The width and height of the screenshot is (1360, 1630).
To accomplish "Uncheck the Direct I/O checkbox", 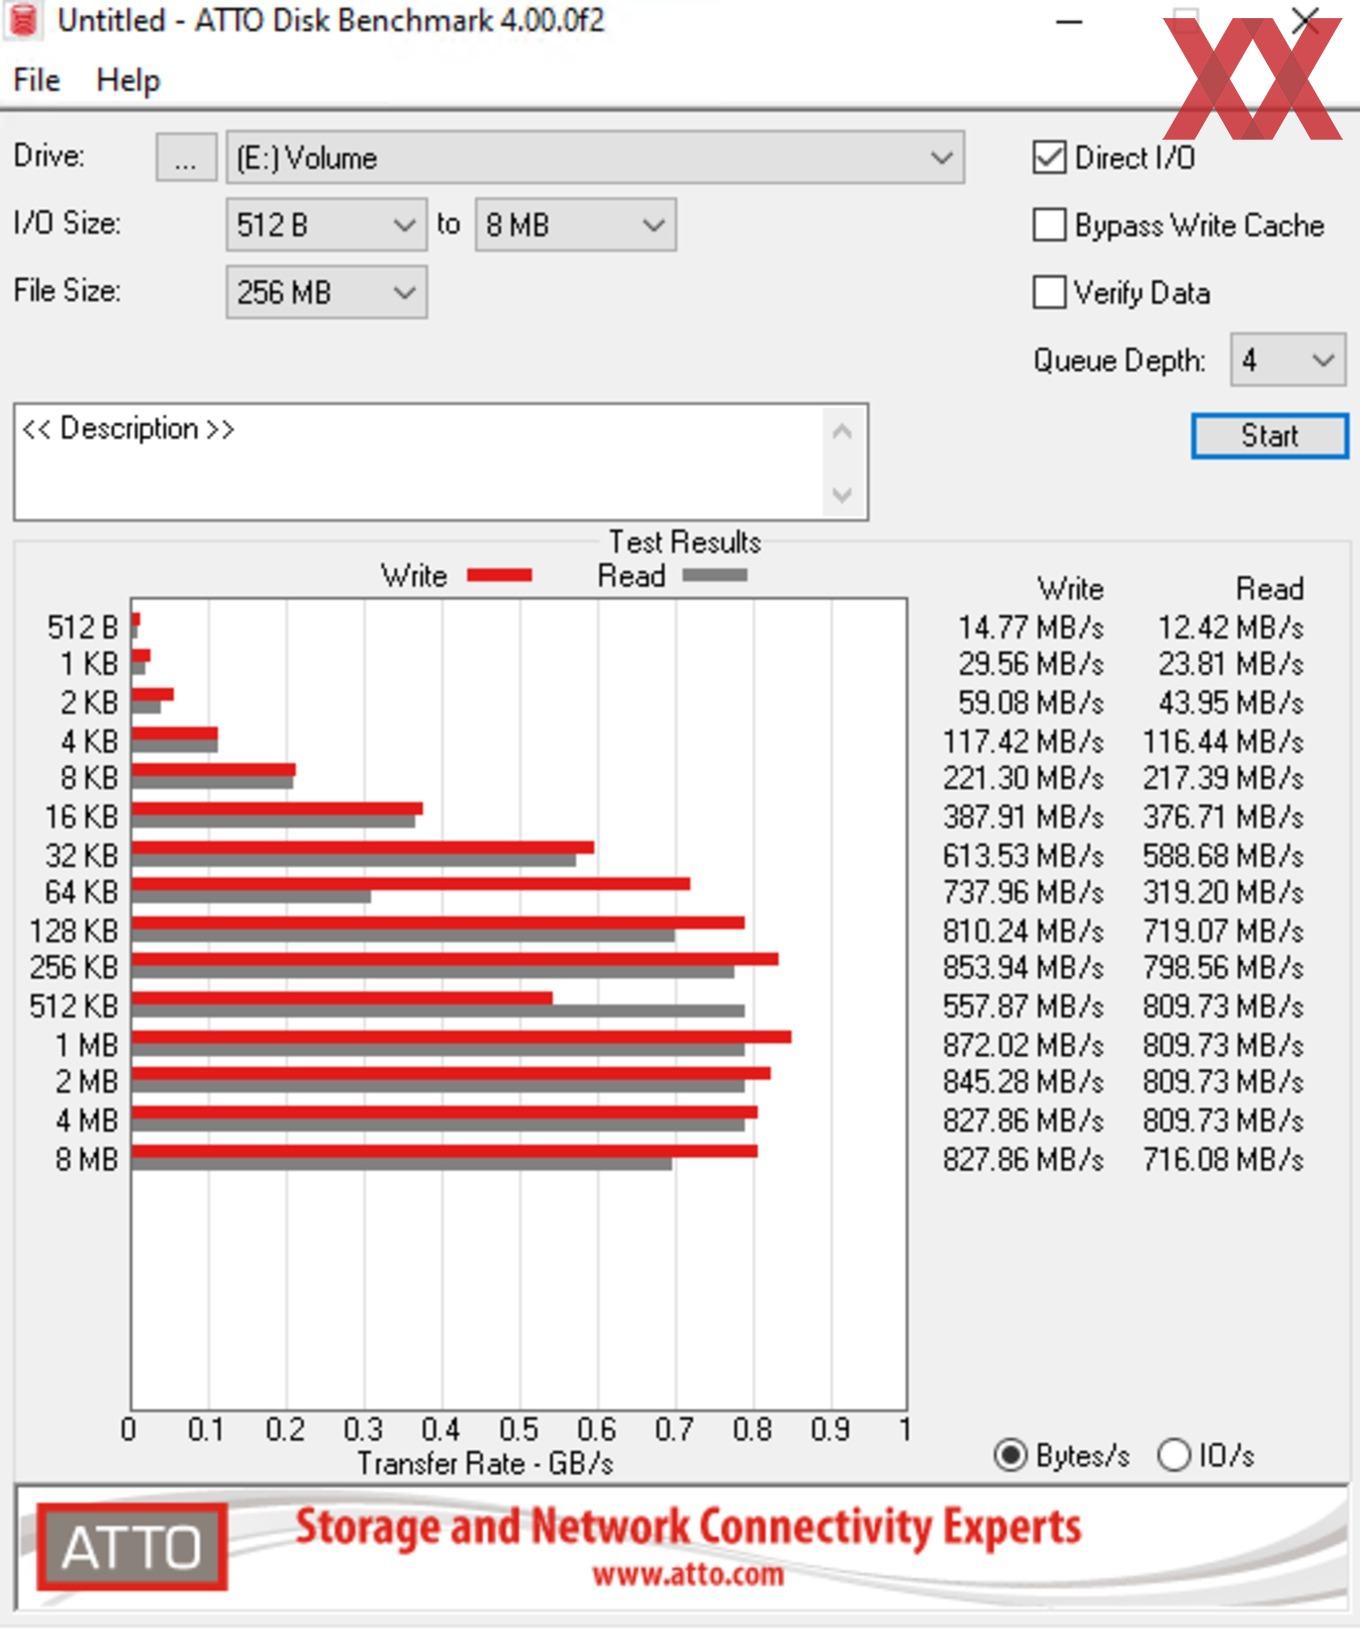I will coord(1049,158).
